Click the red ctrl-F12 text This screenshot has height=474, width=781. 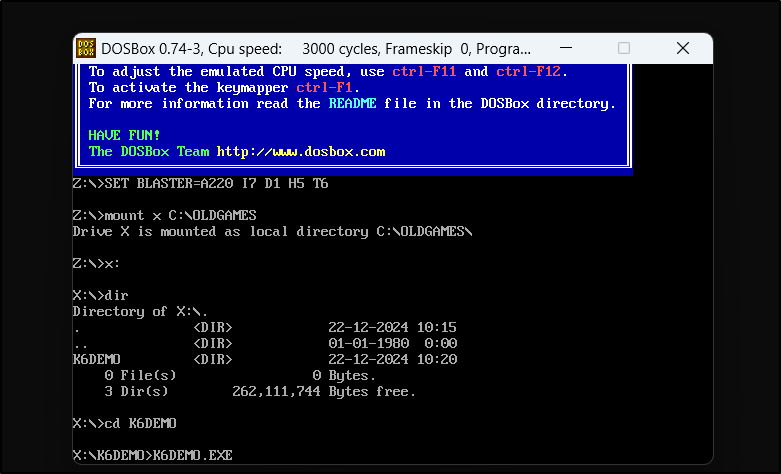[528, 71]
